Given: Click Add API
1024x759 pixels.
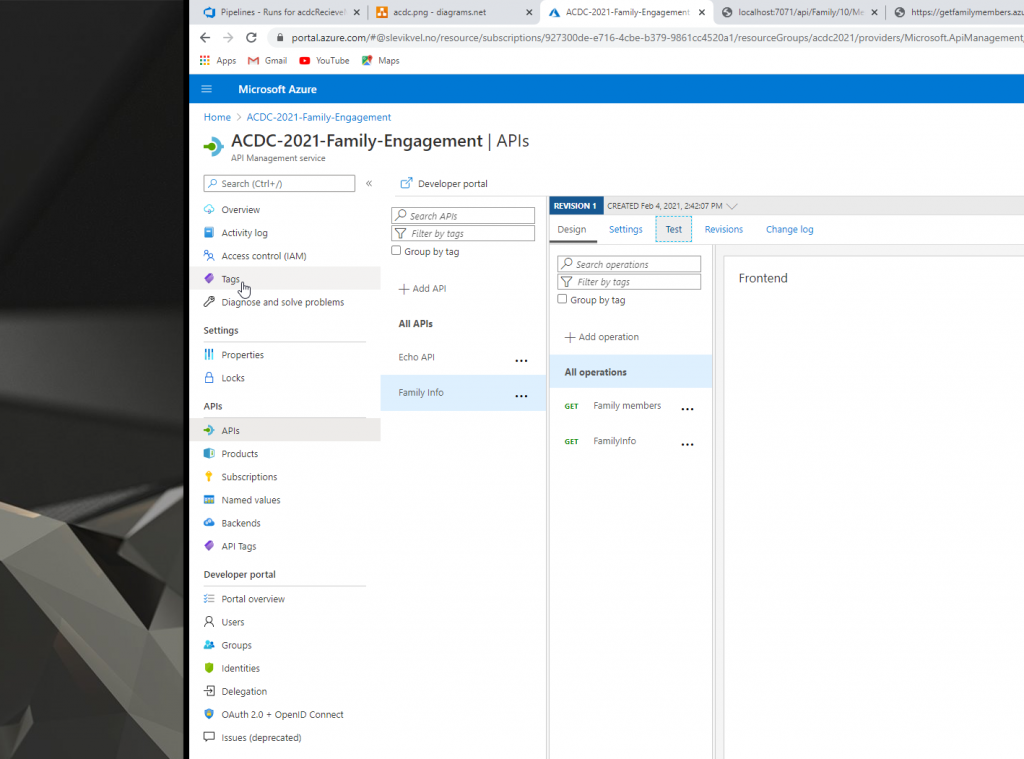Looking at the screenshot, I should click(423, 289).
